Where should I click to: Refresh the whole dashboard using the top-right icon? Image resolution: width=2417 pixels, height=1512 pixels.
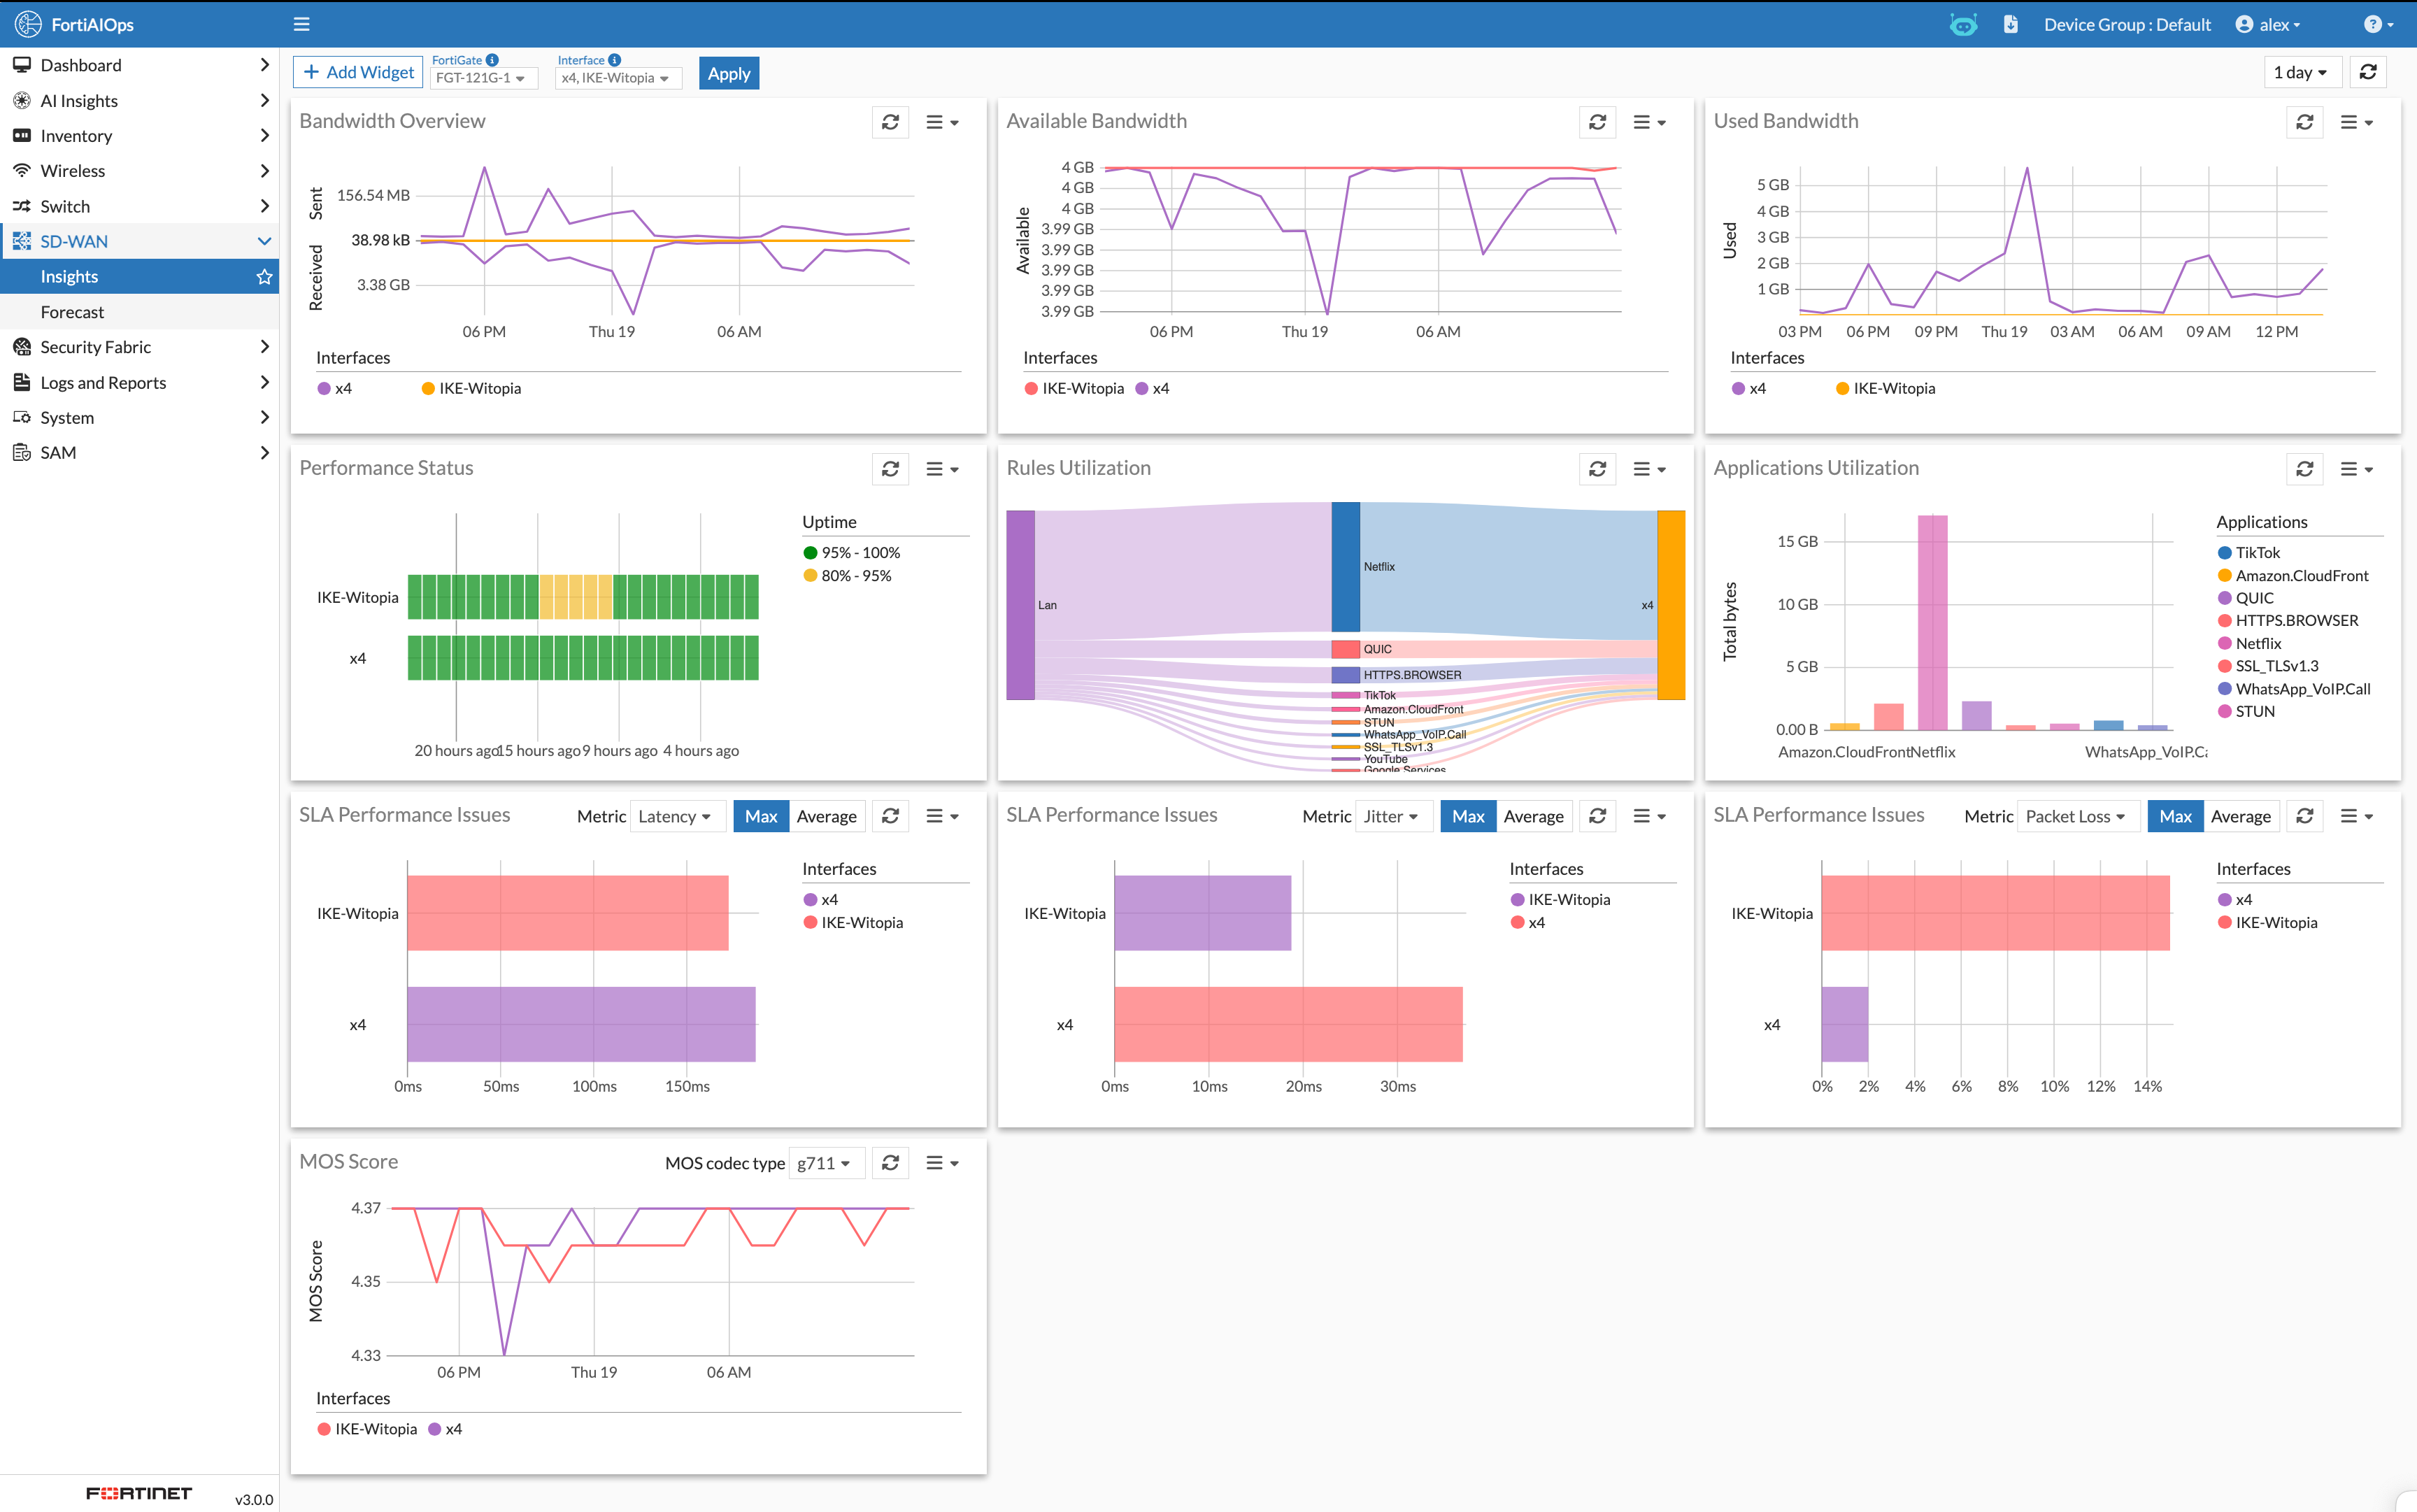[x=2368, y=72]
